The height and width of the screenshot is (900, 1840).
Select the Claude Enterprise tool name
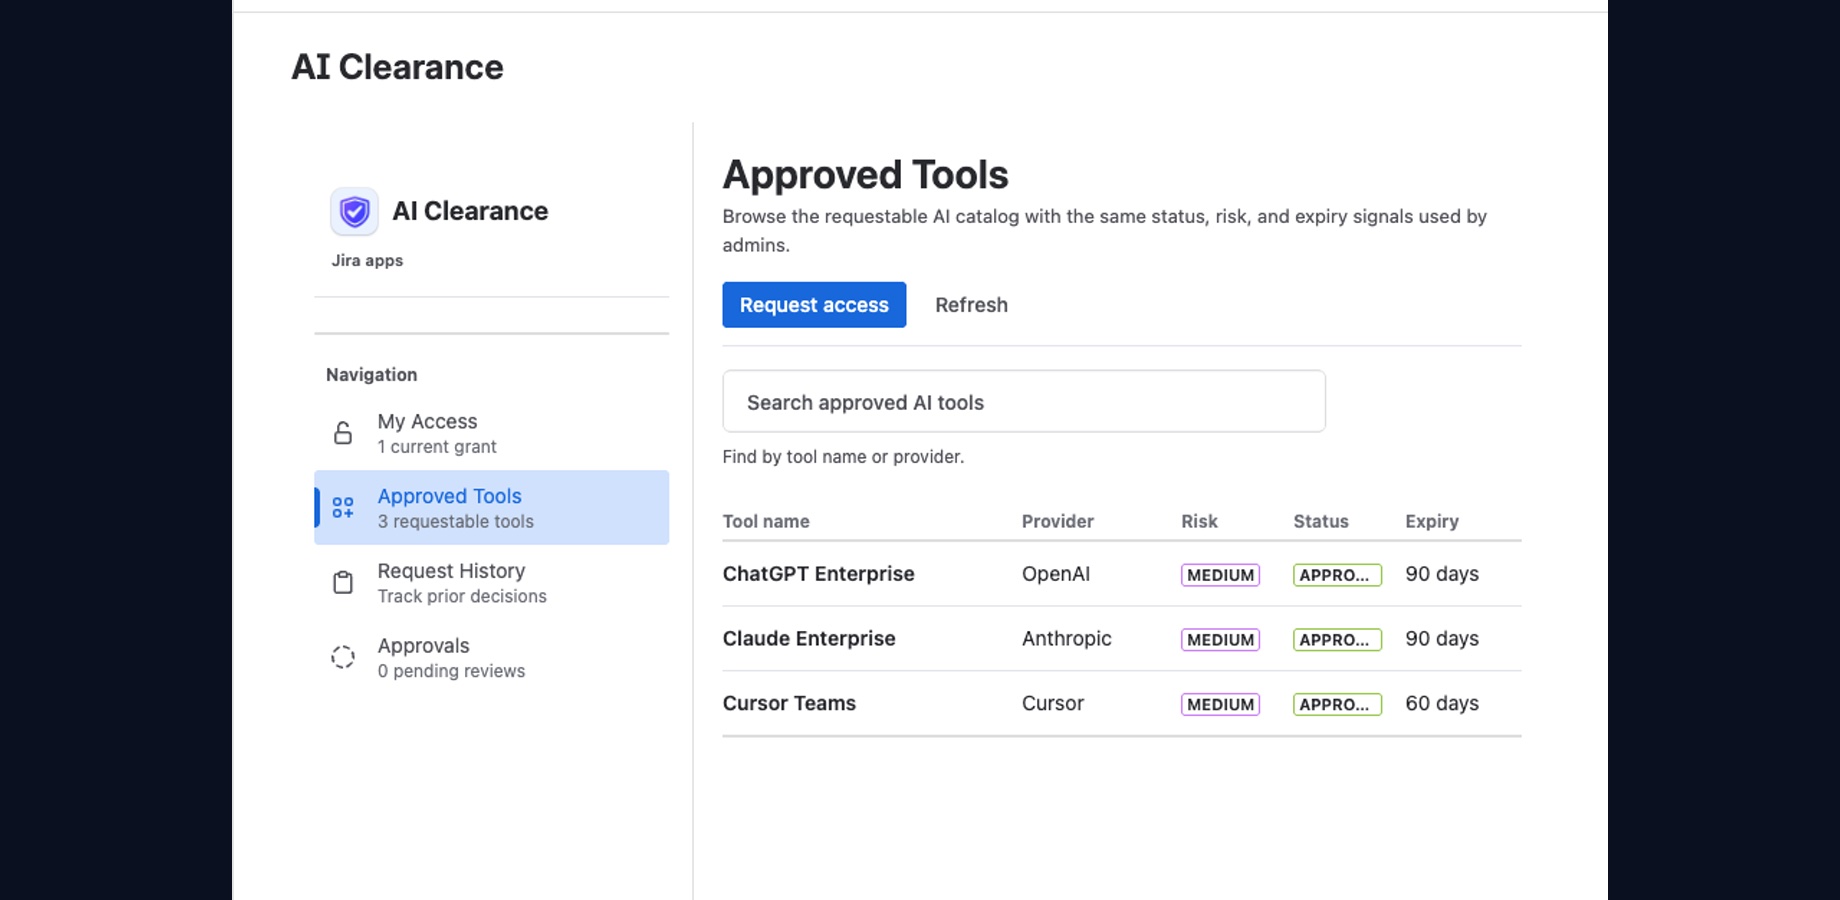coord(809,639)
